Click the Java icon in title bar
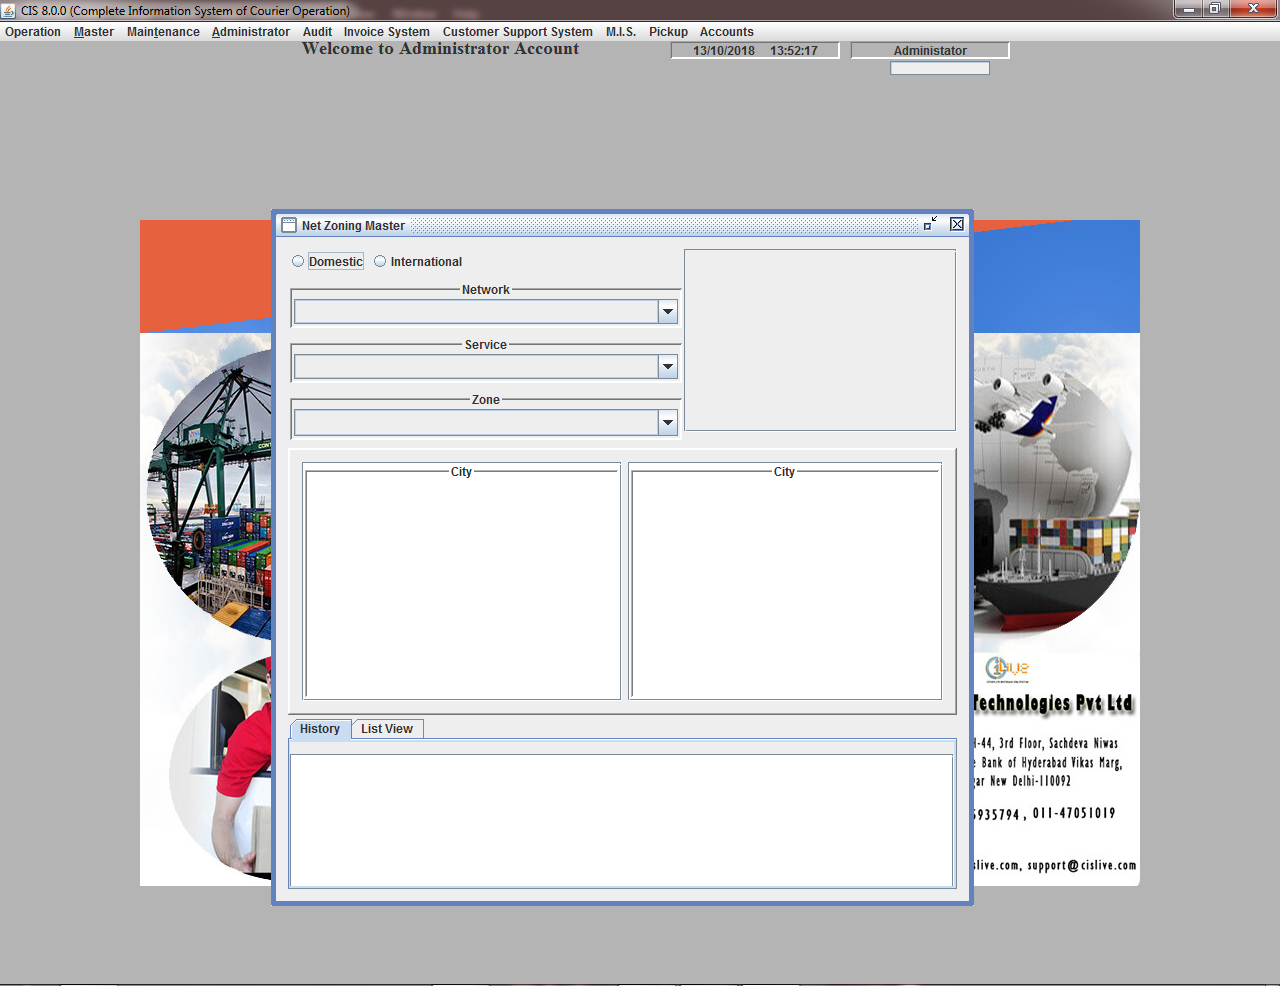Screen dimensions: 1280x986 click(x=9, y=10)
